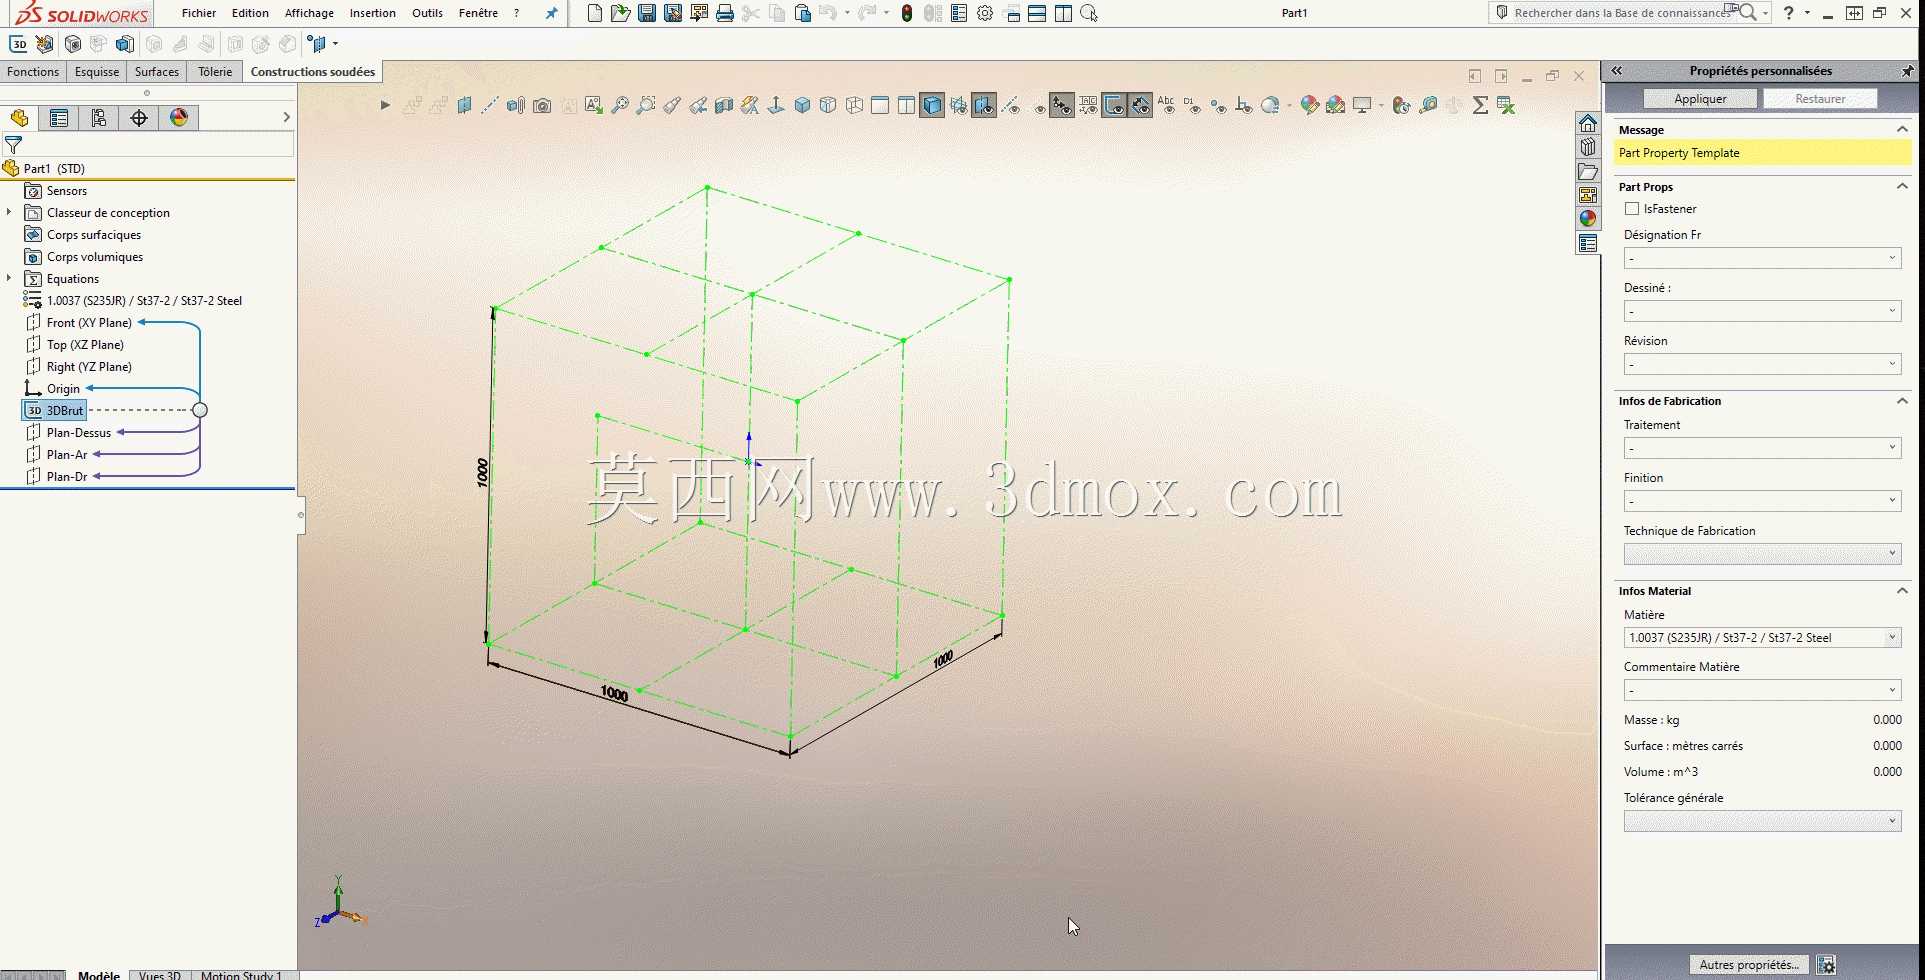Open the Outils menu
This screenshot has width=1925, height=980.
coord(427,13)
